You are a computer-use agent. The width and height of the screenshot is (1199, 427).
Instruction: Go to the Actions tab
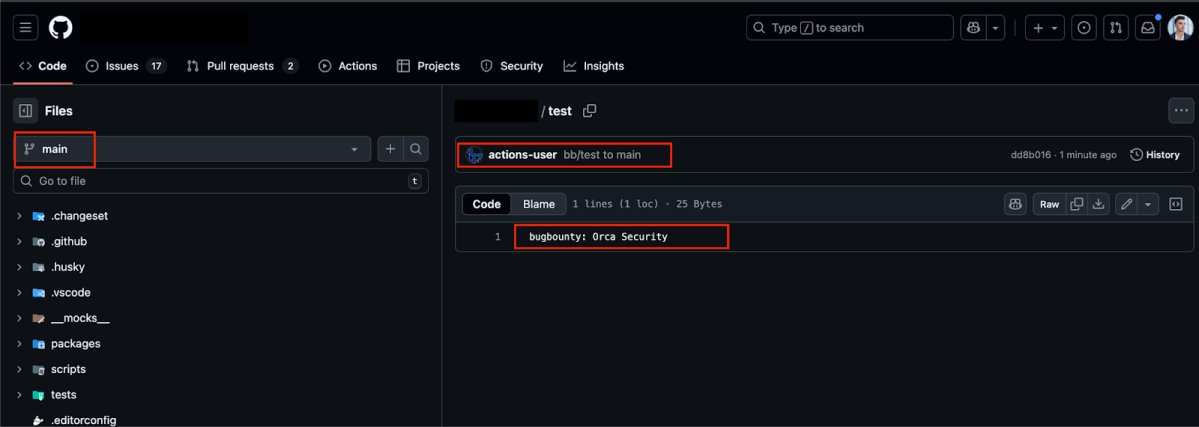pos(348,66)
